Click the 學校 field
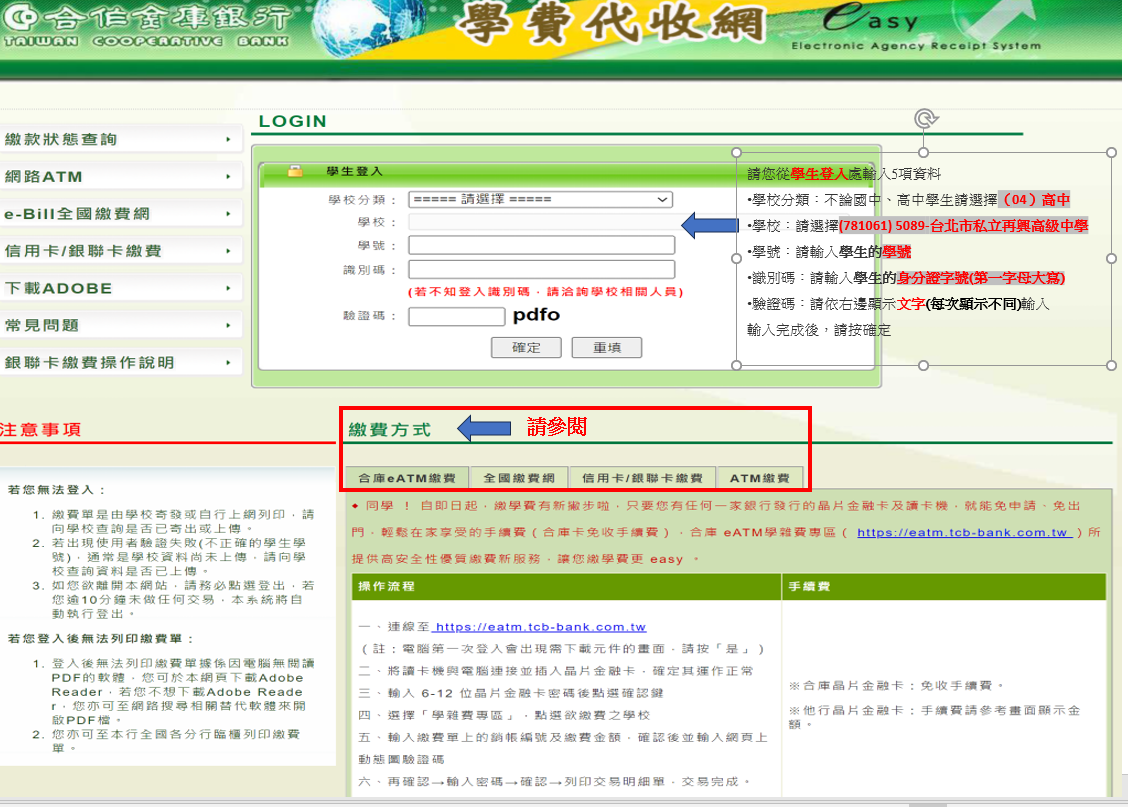This screenshot has height=807, width=1128. pos(541,222)
